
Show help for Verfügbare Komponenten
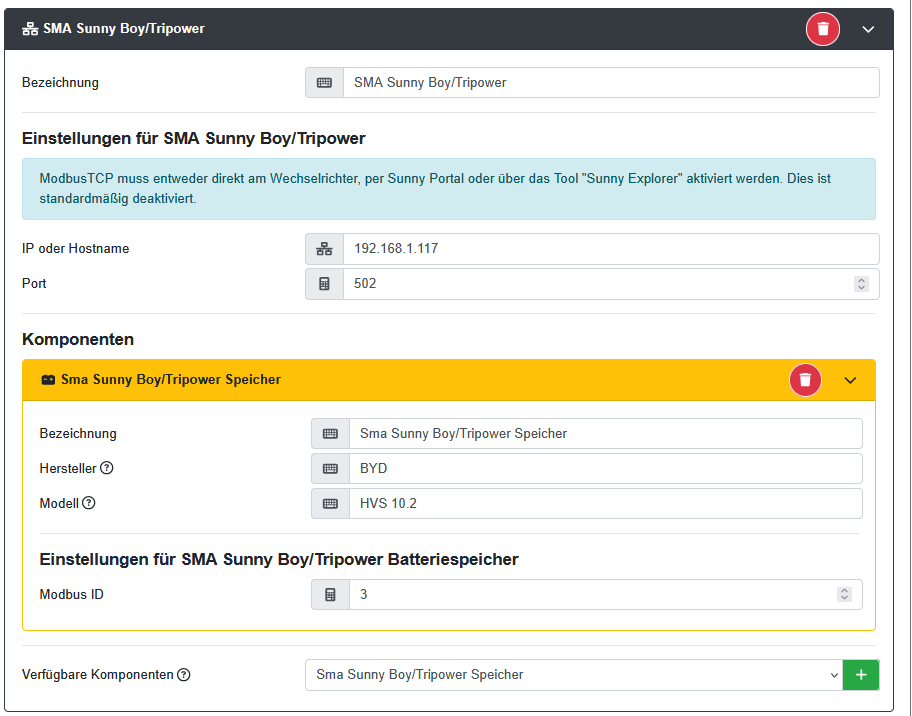(184, 675)
